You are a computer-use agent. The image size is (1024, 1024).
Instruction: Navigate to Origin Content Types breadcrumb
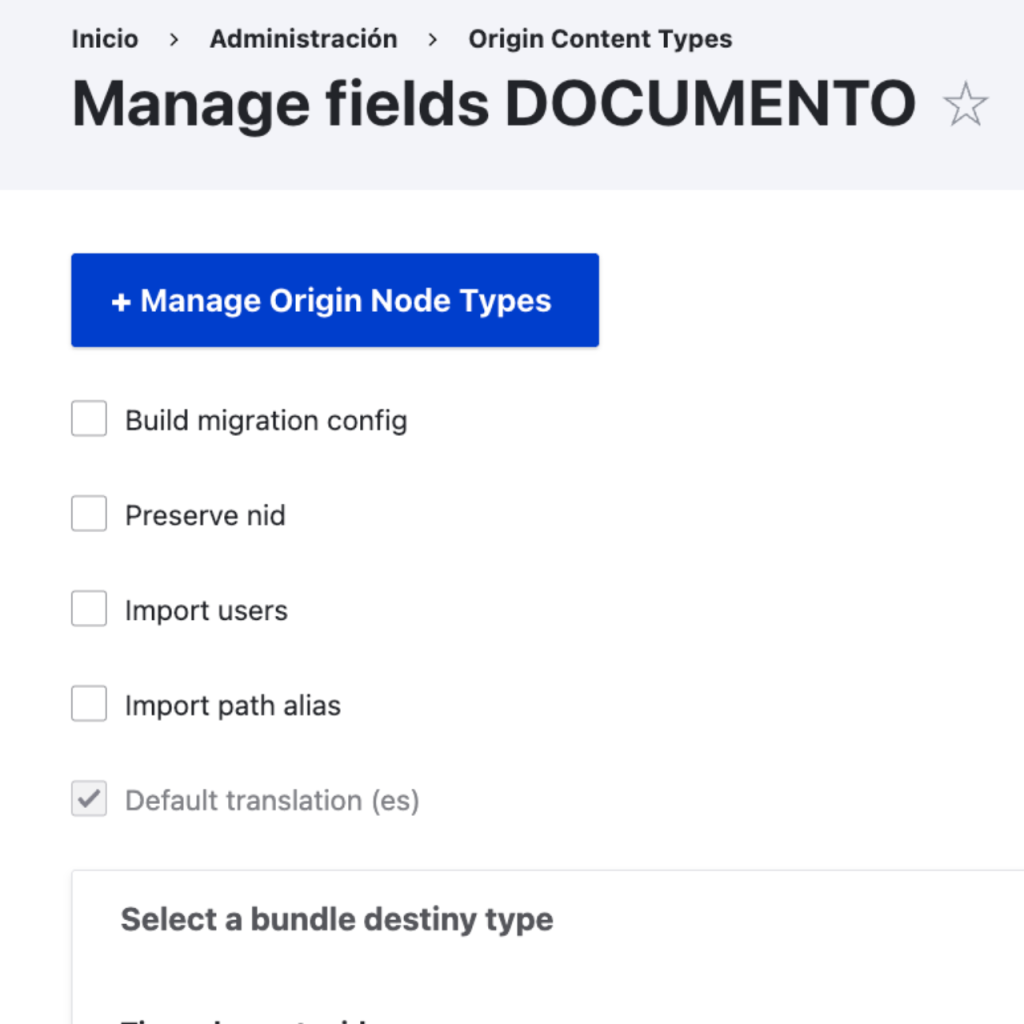600,40
